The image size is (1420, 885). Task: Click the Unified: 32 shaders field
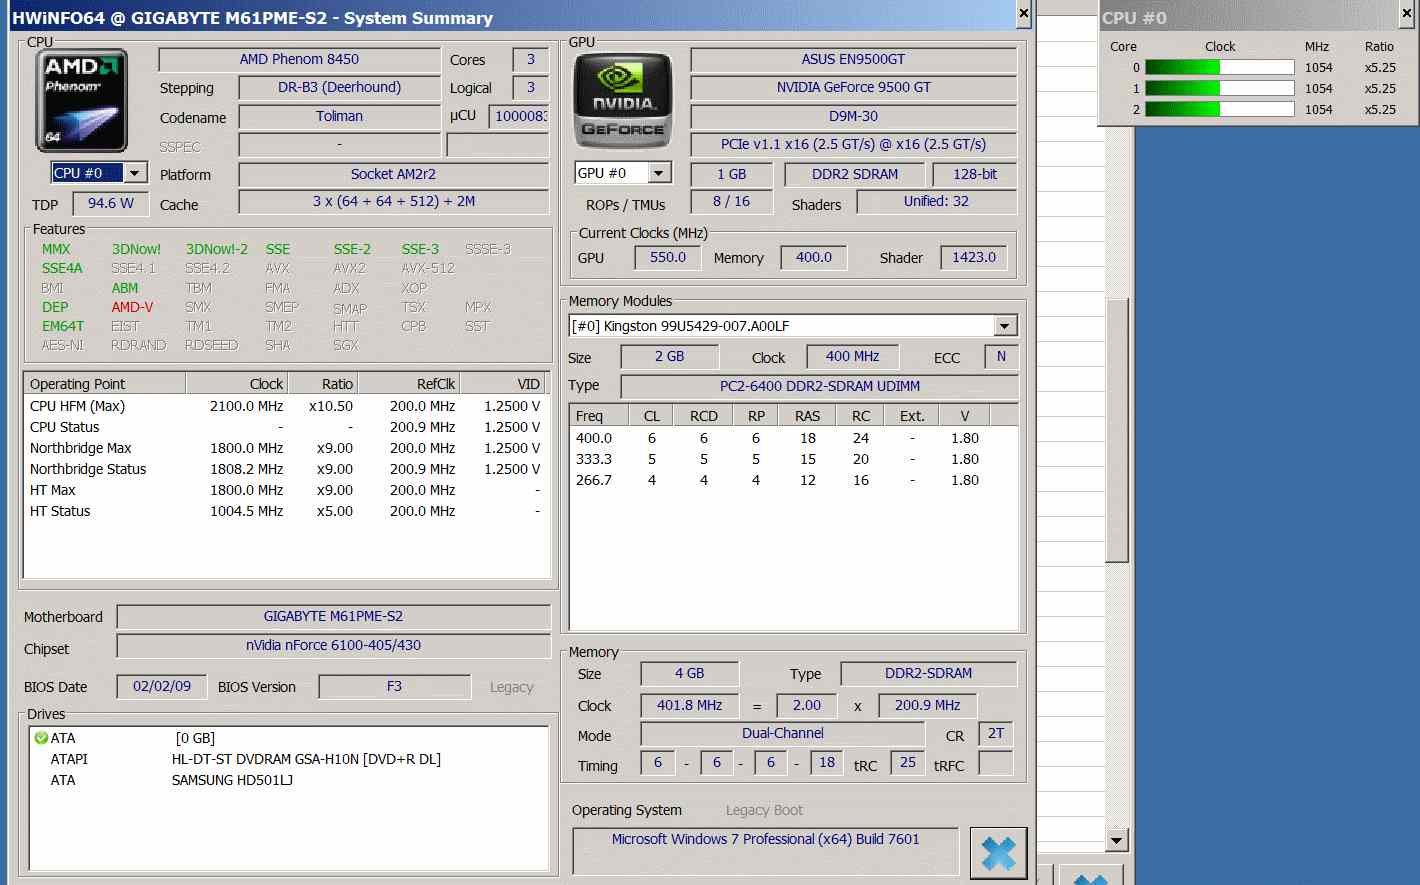(x=936, y=202)
